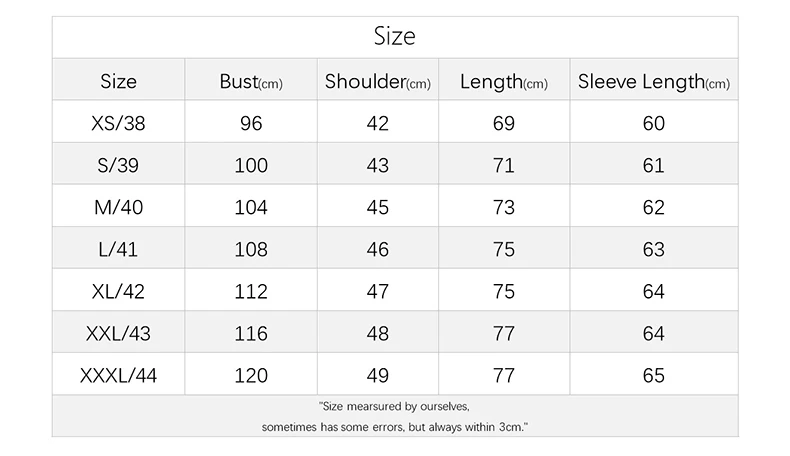Select the XS/38 size row label

118,123
